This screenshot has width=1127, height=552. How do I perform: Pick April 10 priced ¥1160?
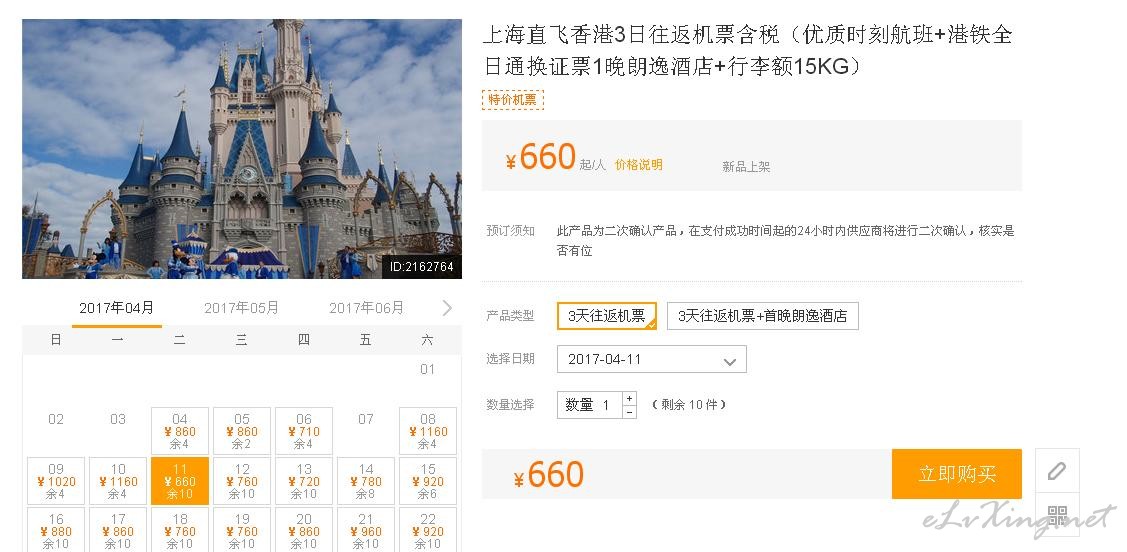[x=118, y=481]
